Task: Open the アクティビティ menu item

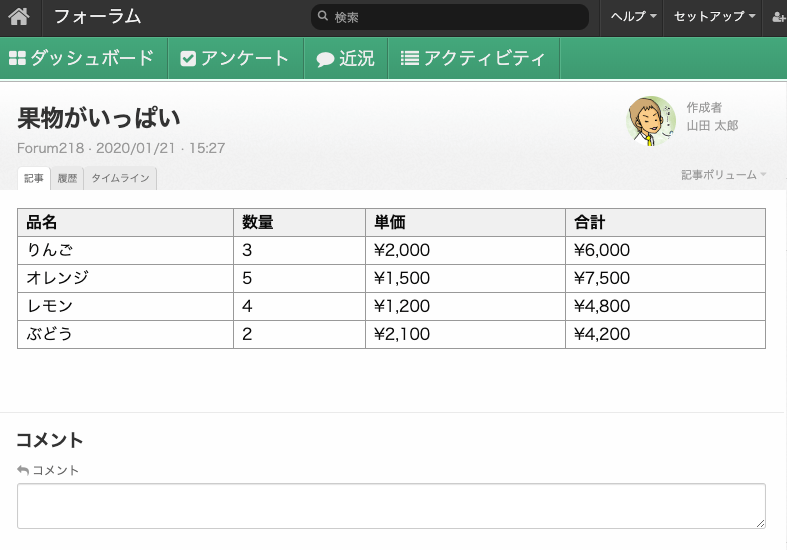Action: [x=473, y=58]
